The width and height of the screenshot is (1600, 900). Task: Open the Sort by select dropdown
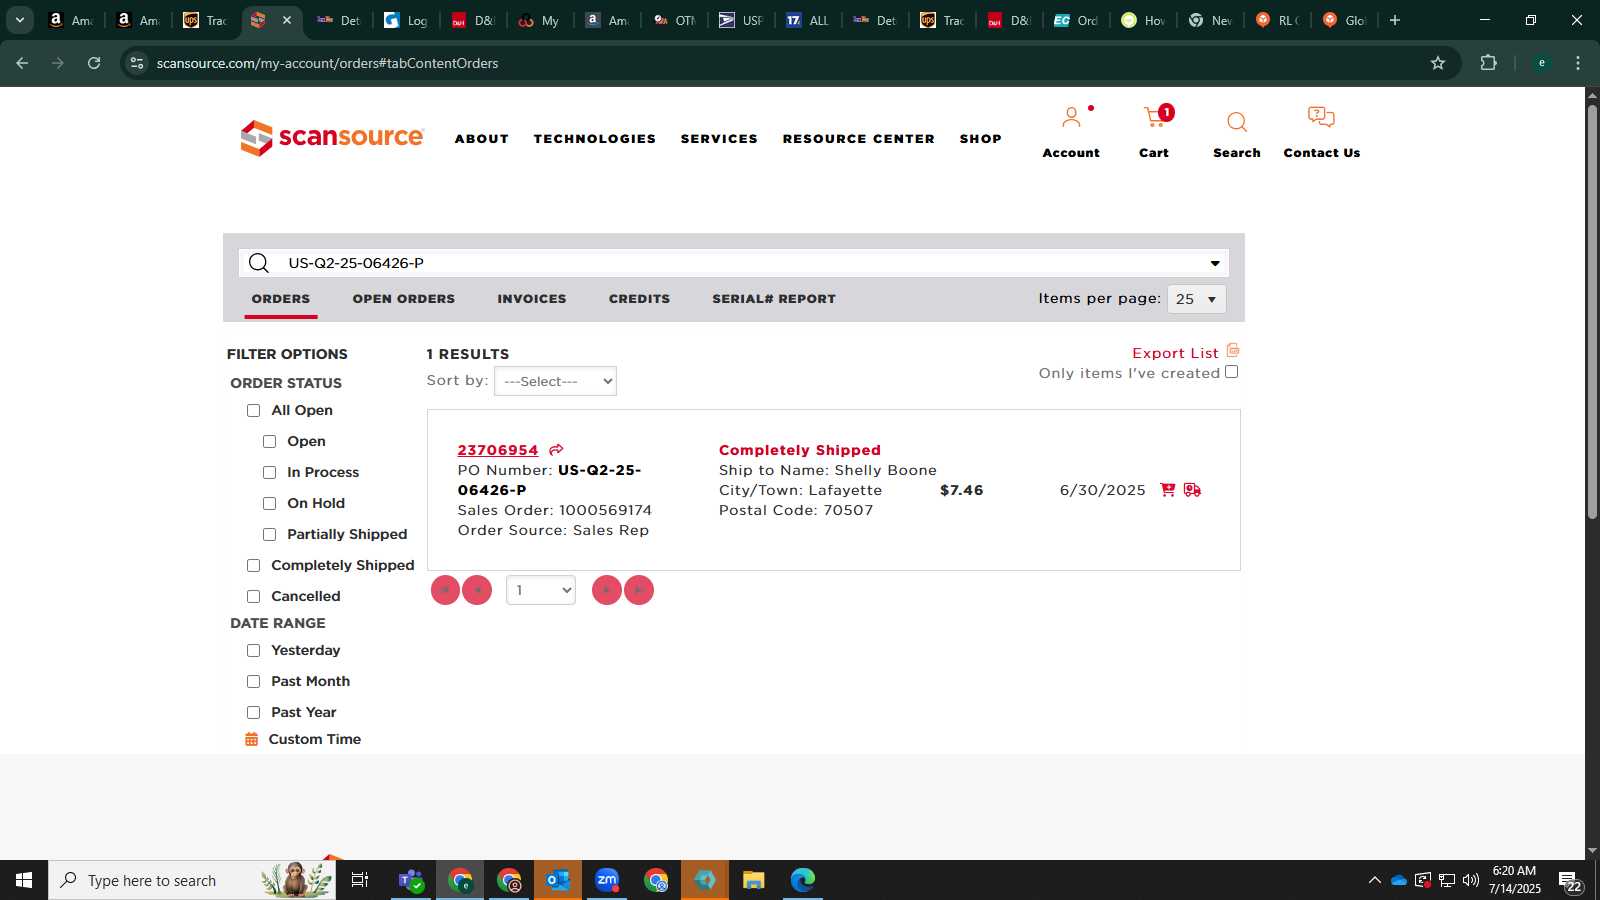point(555,381)
